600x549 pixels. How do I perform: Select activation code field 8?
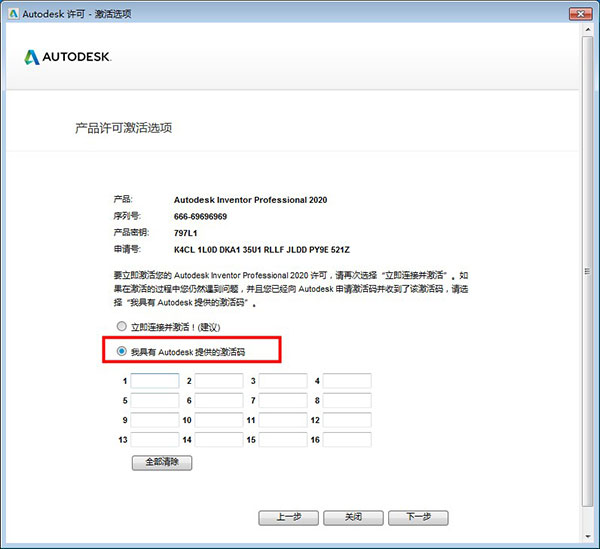[347, 400]
